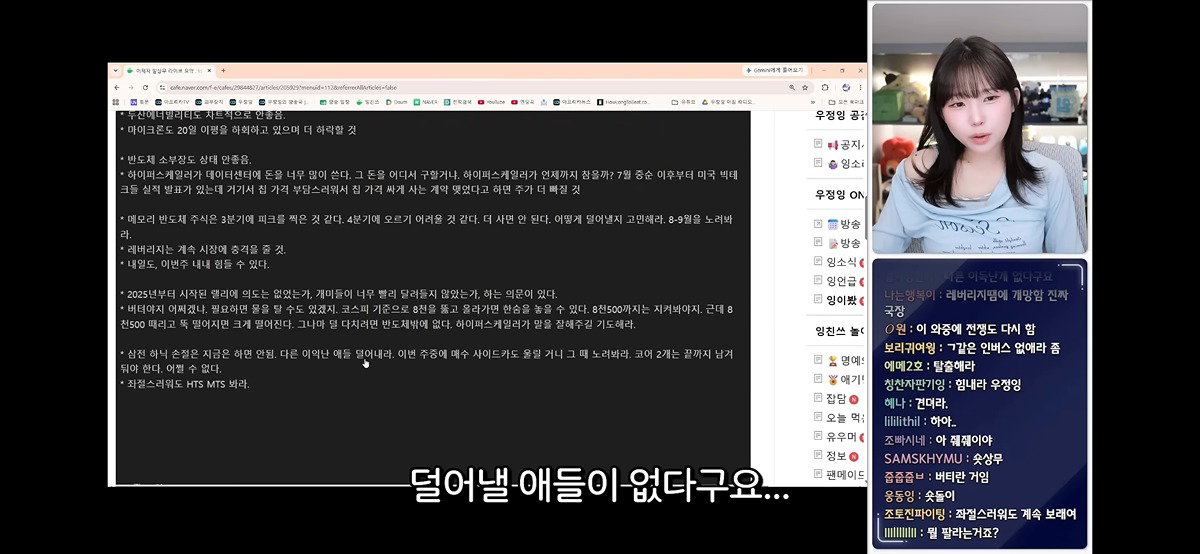
Task: Open the 명예 board with trophy icon
Action: pos(841,360)
